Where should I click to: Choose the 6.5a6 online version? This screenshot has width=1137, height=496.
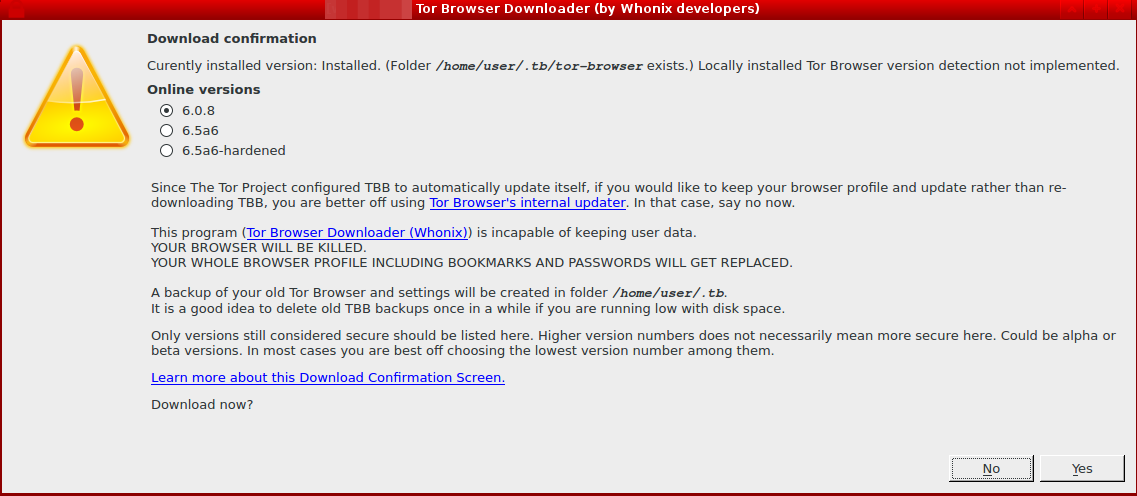pyautogui.click(x=167, y=130)
